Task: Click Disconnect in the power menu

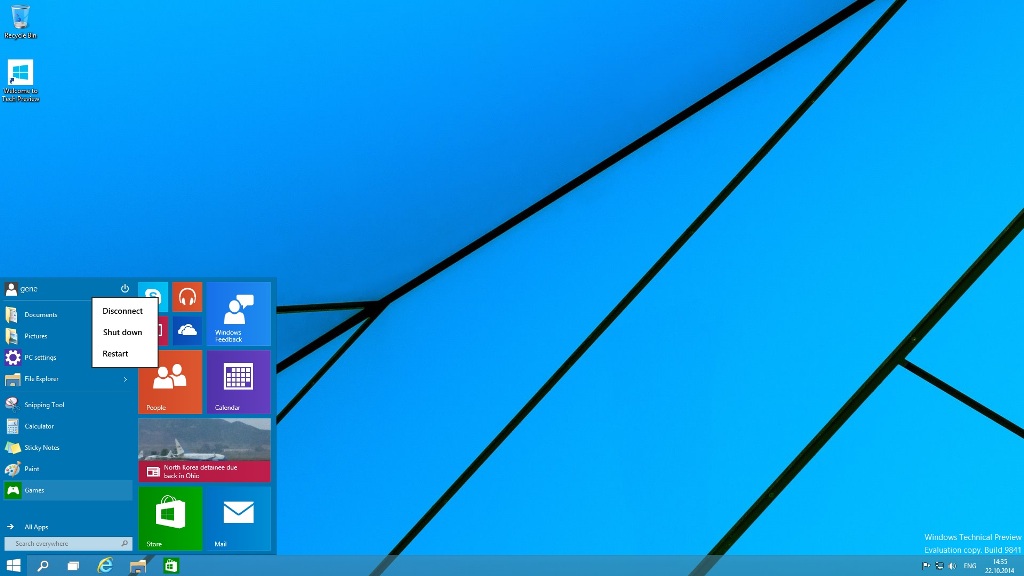Action: point(123,311)
